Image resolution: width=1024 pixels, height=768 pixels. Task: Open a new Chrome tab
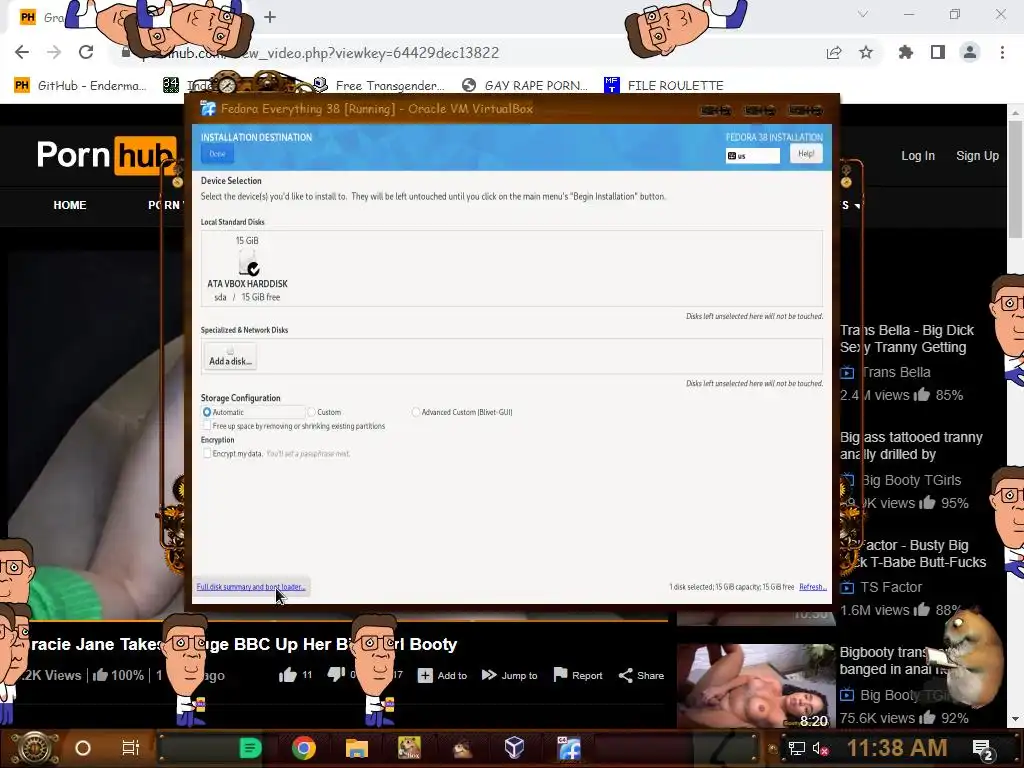[270, 17]
